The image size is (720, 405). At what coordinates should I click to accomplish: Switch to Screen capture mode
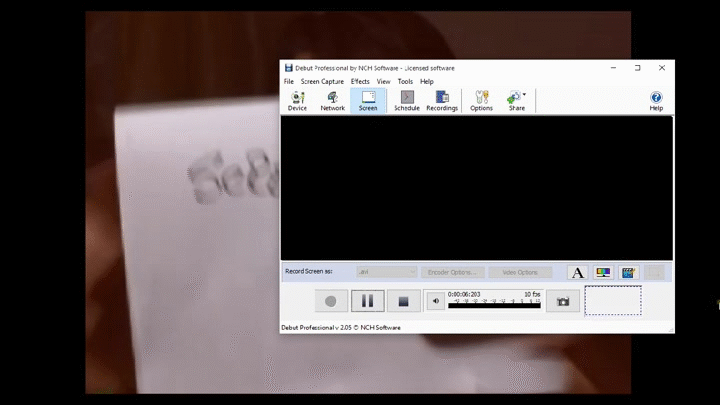(368, 100)
